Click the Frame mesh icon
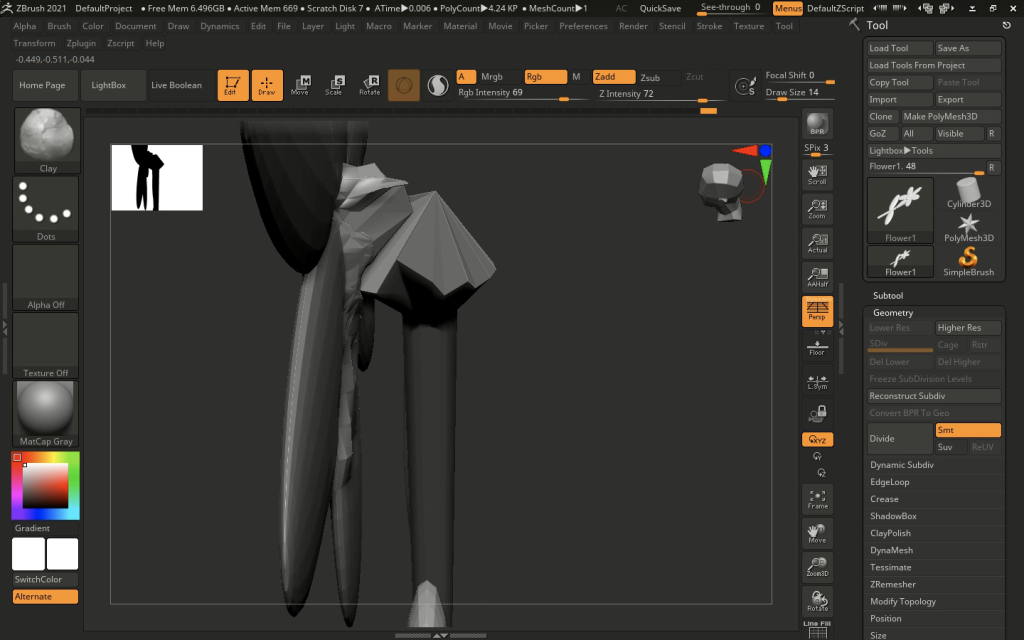The image size is (1024, 640). click(817, 499)
